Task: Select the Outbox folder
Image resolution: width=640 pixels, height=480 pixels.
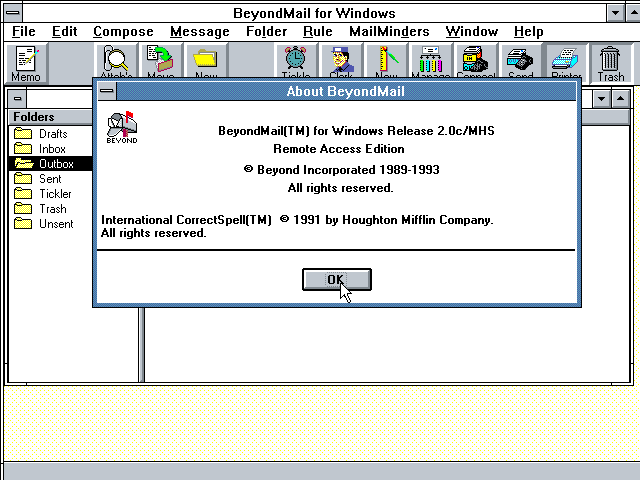Action: pos(50,164)
